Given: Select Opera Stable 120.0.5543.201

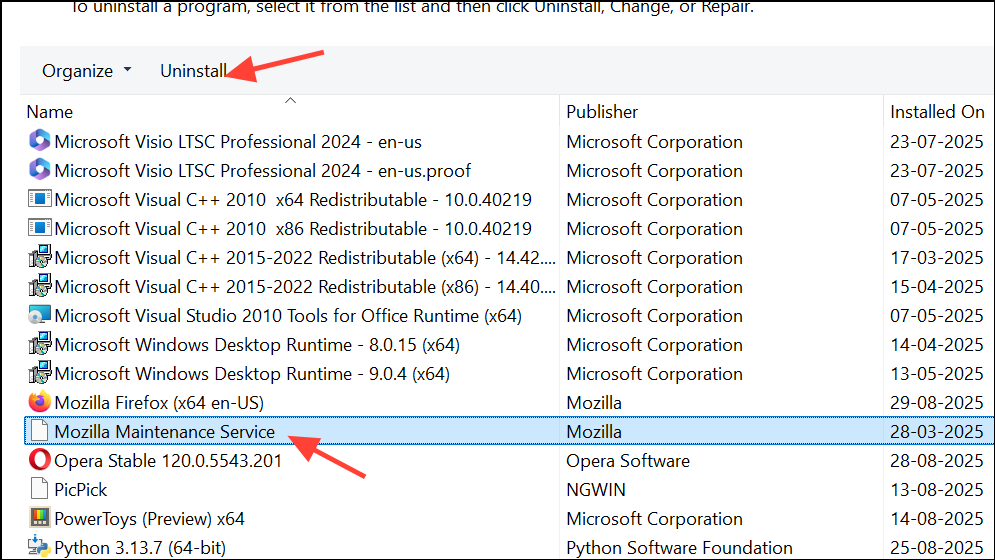Looking at the screenshot, I should [x=168, y=461].
